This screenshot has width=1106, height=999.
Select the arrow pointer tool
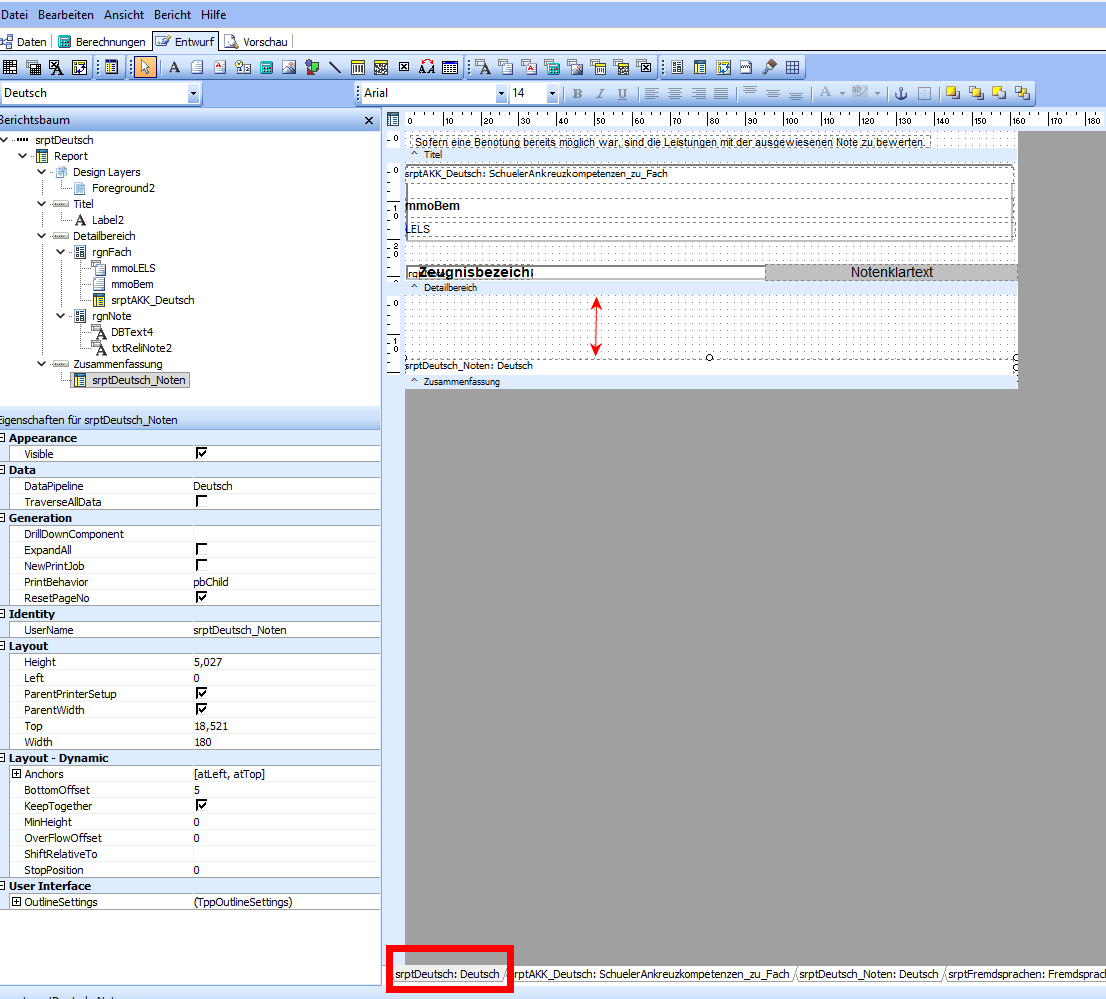(145, 67)
